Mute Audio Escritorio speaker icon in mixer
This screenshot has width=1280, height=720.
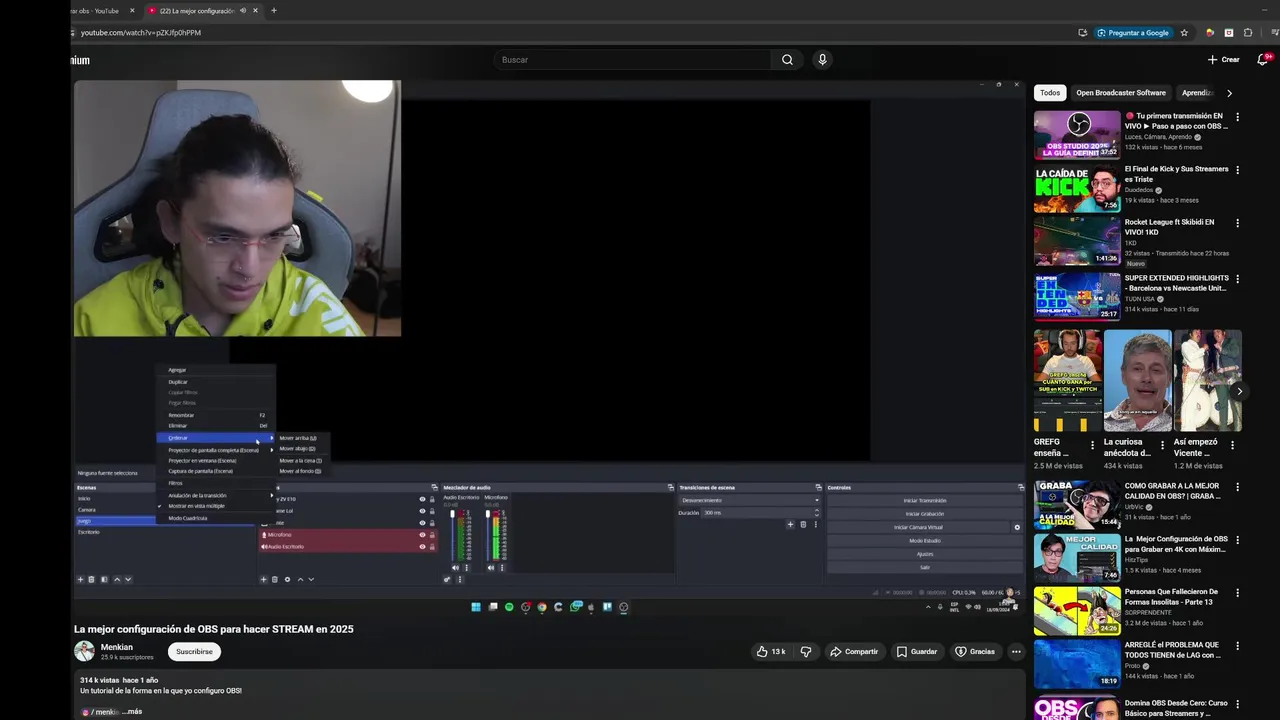point(455,568)
